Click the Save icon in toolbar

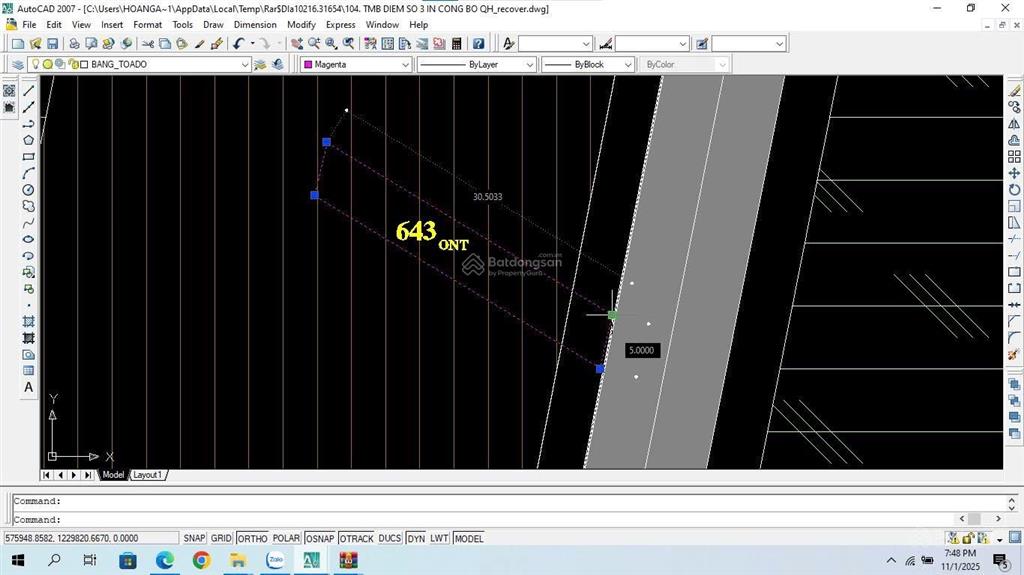(x=52, y=44)
